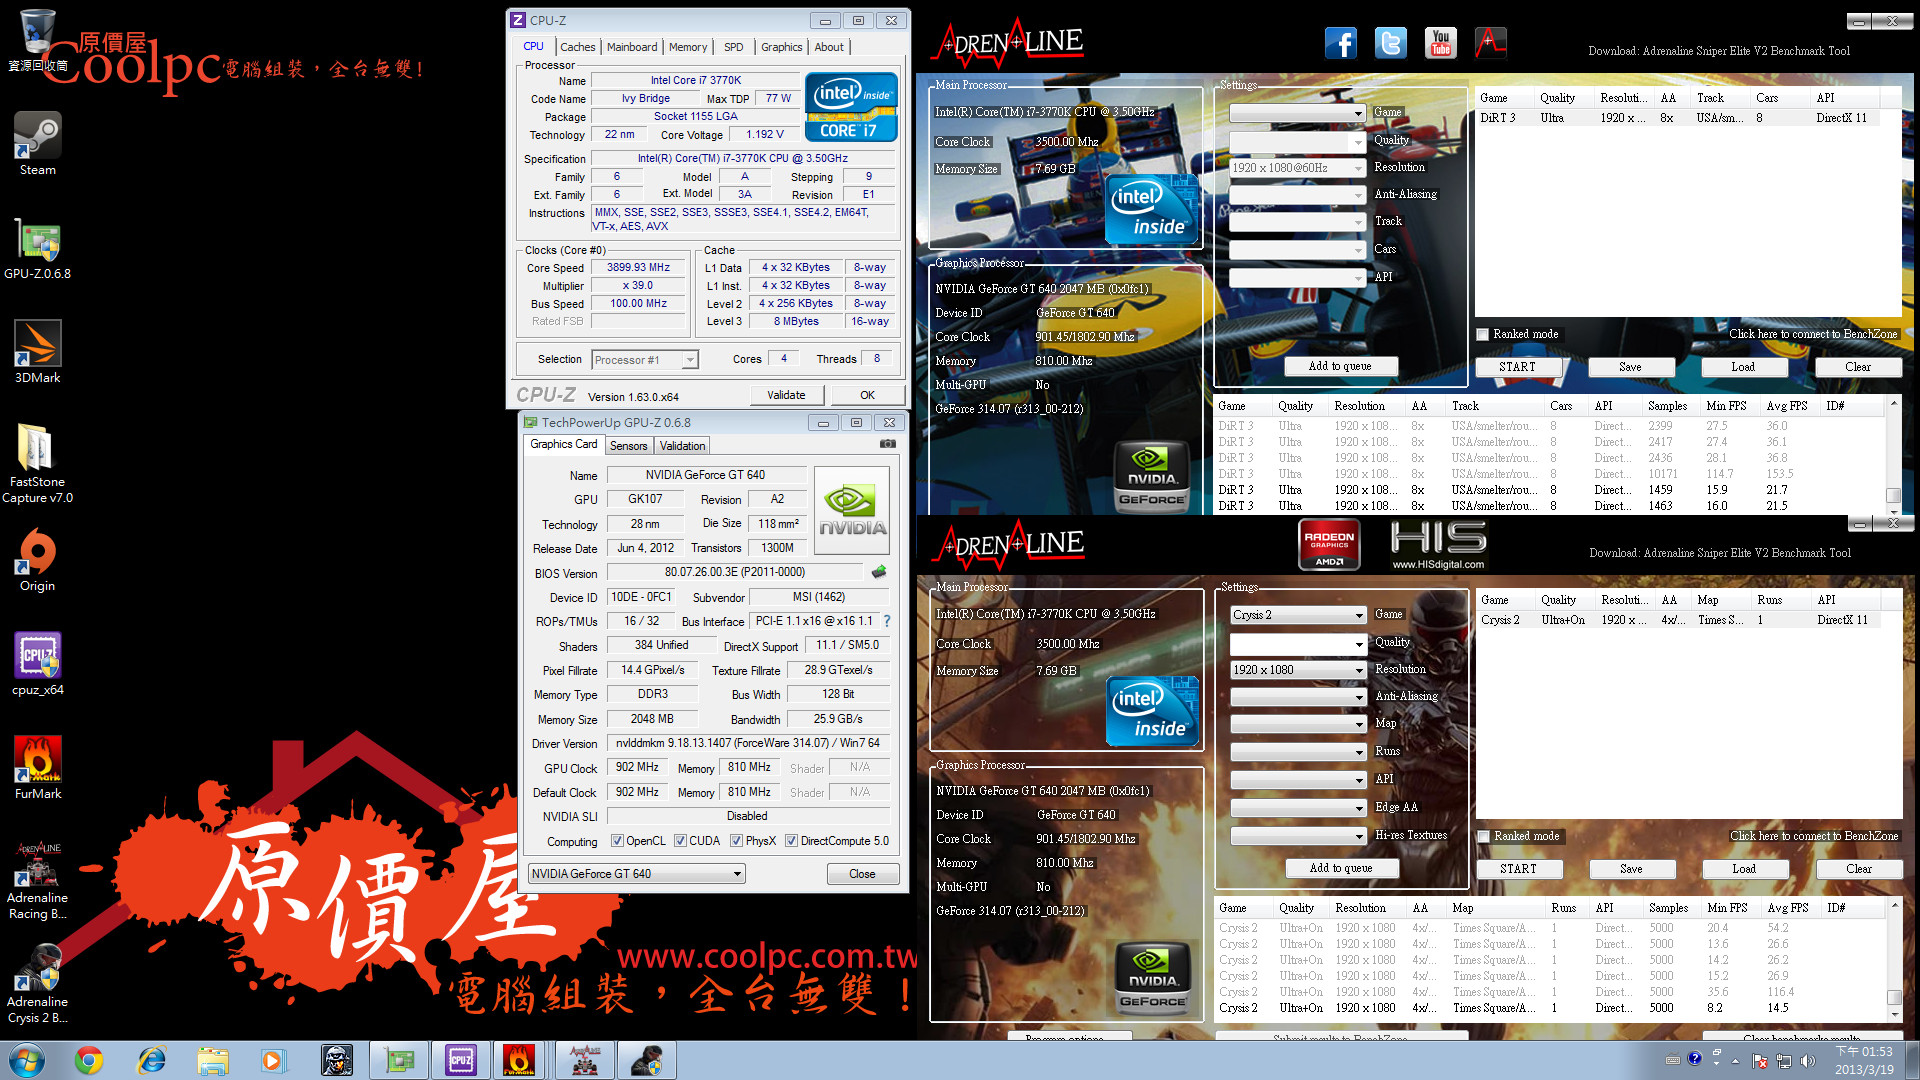Open the 1920 x 1080@60Hz resolution dropdown
1920x1080 pixels.
1297,168
